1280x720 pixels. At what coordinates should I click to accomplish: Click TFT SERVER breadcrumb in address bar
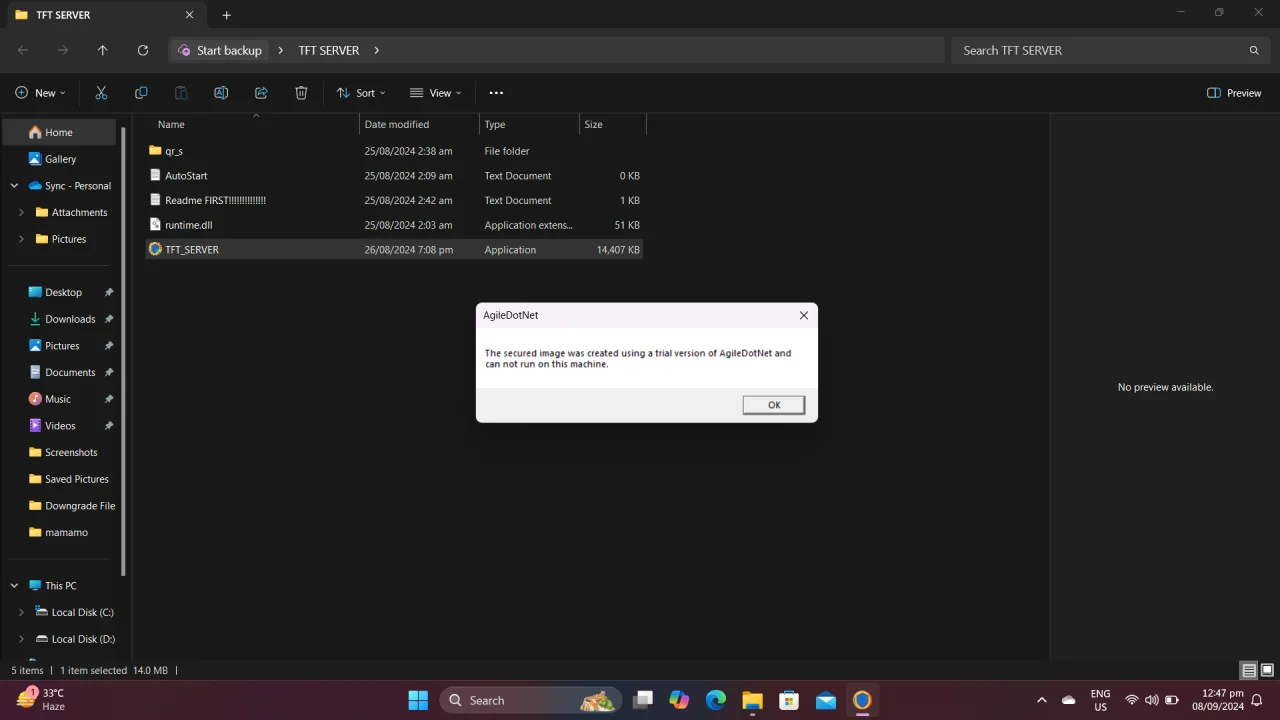[328, 50]
